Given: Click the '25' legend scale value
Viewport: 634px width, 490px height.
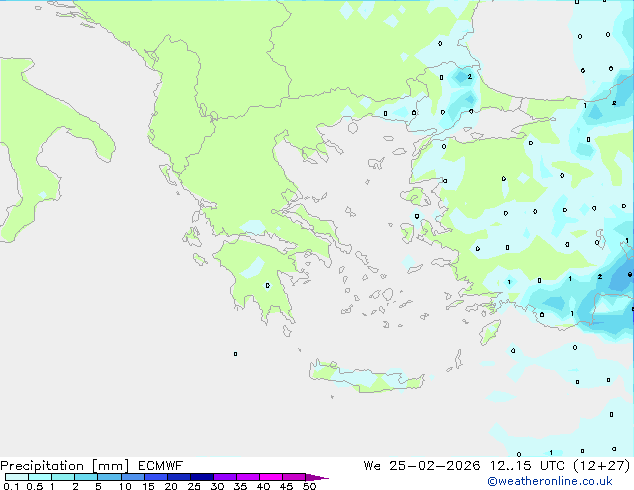Looking at the screenshot, I should coord(194,486).
